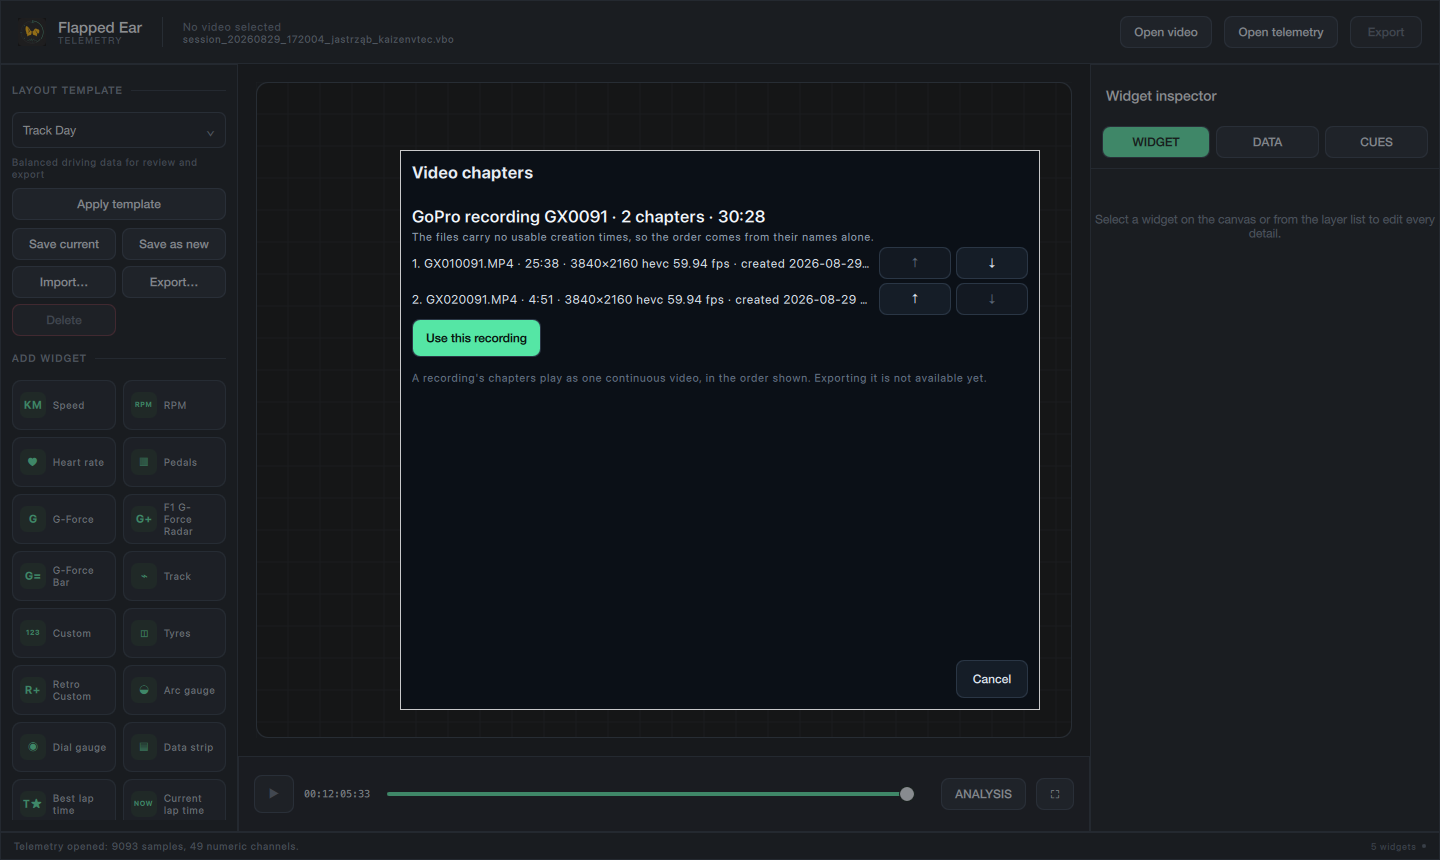Click Import... in layout template
This screenshot has width=1440, height=860.
[x=64, y=282]
